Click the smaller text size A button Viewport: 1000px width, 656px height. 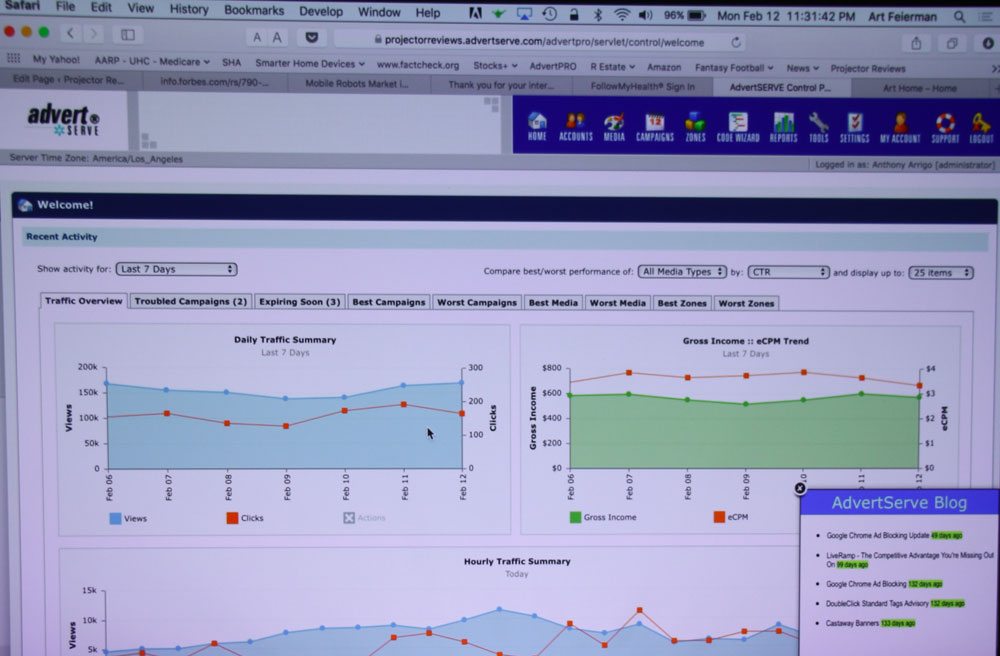pyautogui.click(x=256, y=38)
